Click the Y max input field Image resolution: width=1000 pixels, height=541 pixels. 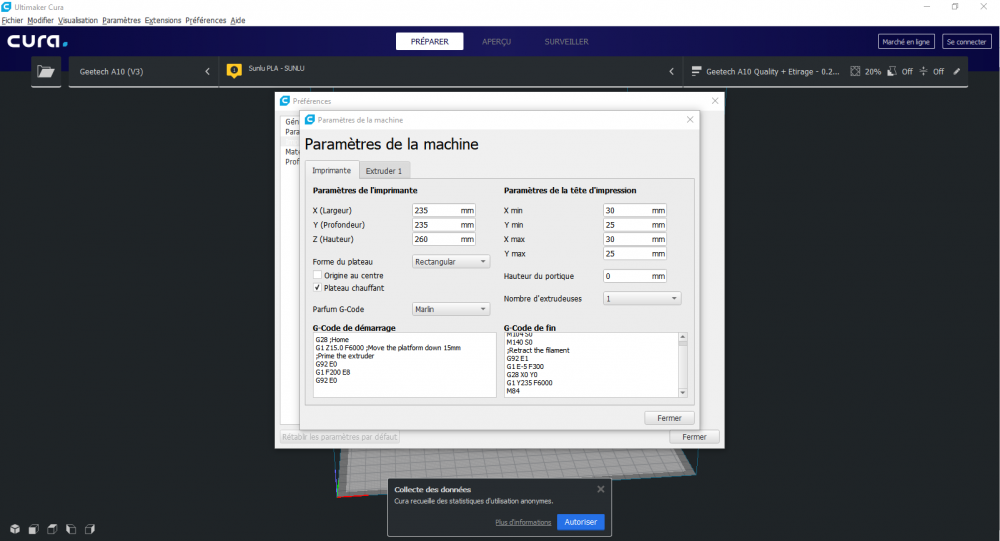[x=635, y=253]
